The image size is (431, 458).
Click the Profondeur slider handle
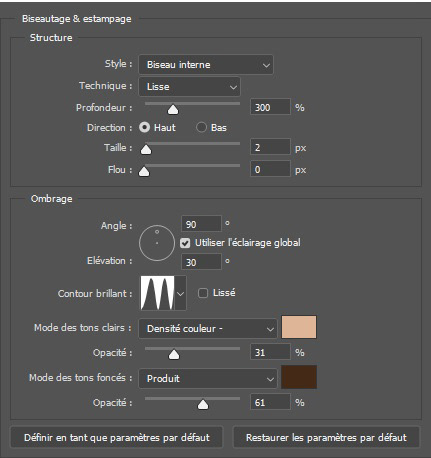[173, 109]
